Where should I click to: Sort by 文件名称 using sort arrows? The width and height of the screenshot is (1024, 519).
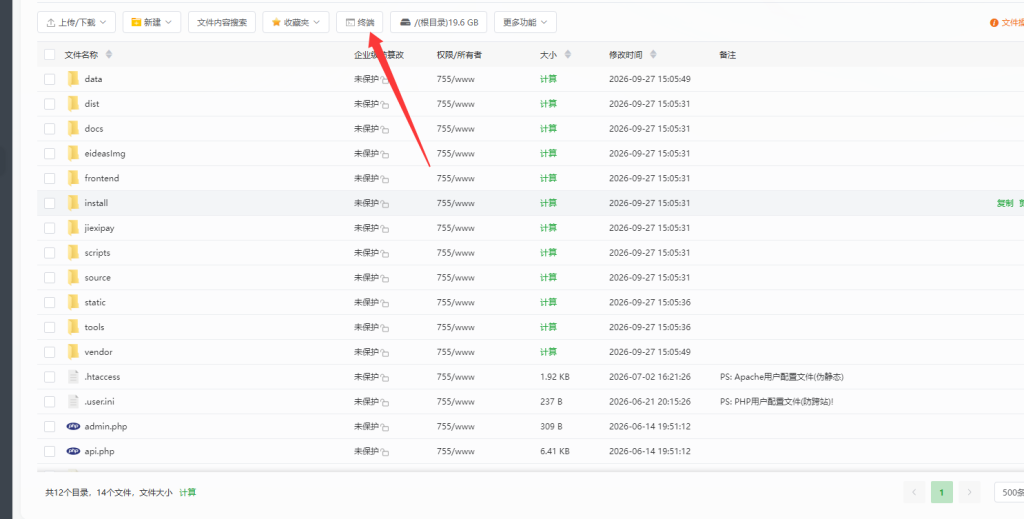(109, 55)
